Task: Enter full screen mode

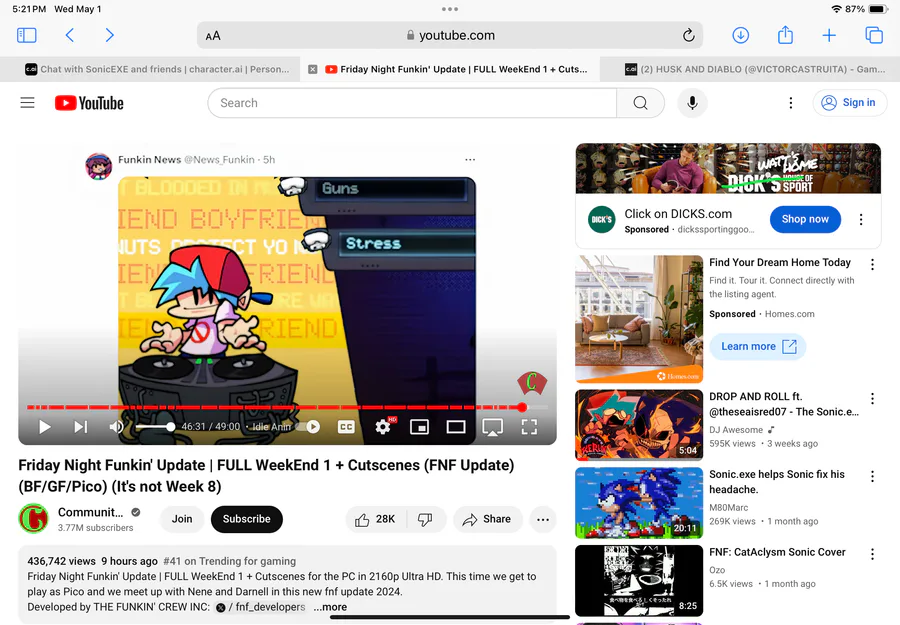Action: tap(529, 426)
